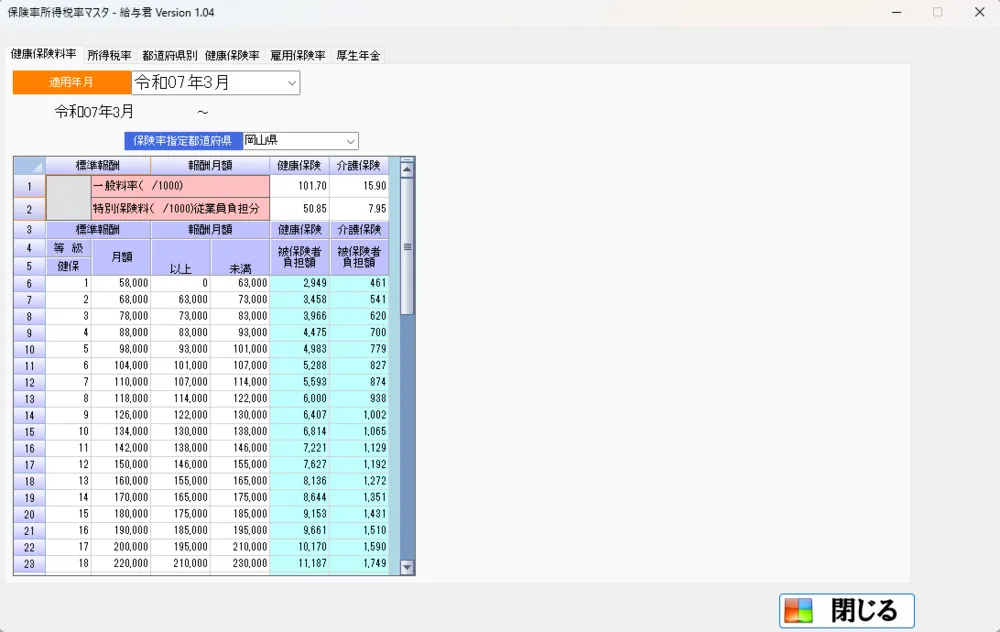This screenshot has width=1000, height=632.
Task: Select the 健康保険料率 tab
Action: 43,54
